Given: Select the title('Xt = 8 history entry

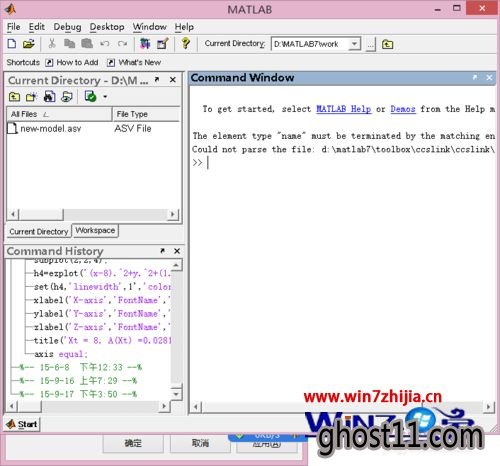Looking at the screenshot, I should [102, 340].
